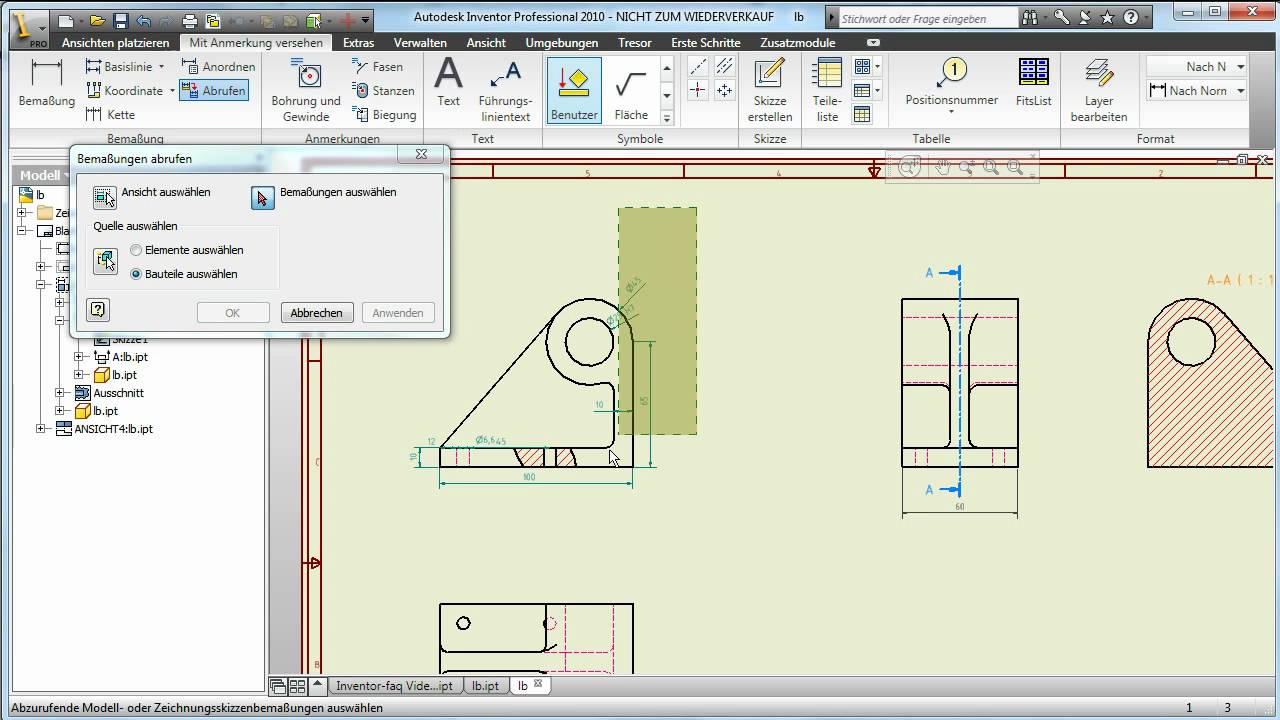Viewport: 1280px width, 720px height.
Task: Select the Biegung bend note tool
Action: point(385,115)
